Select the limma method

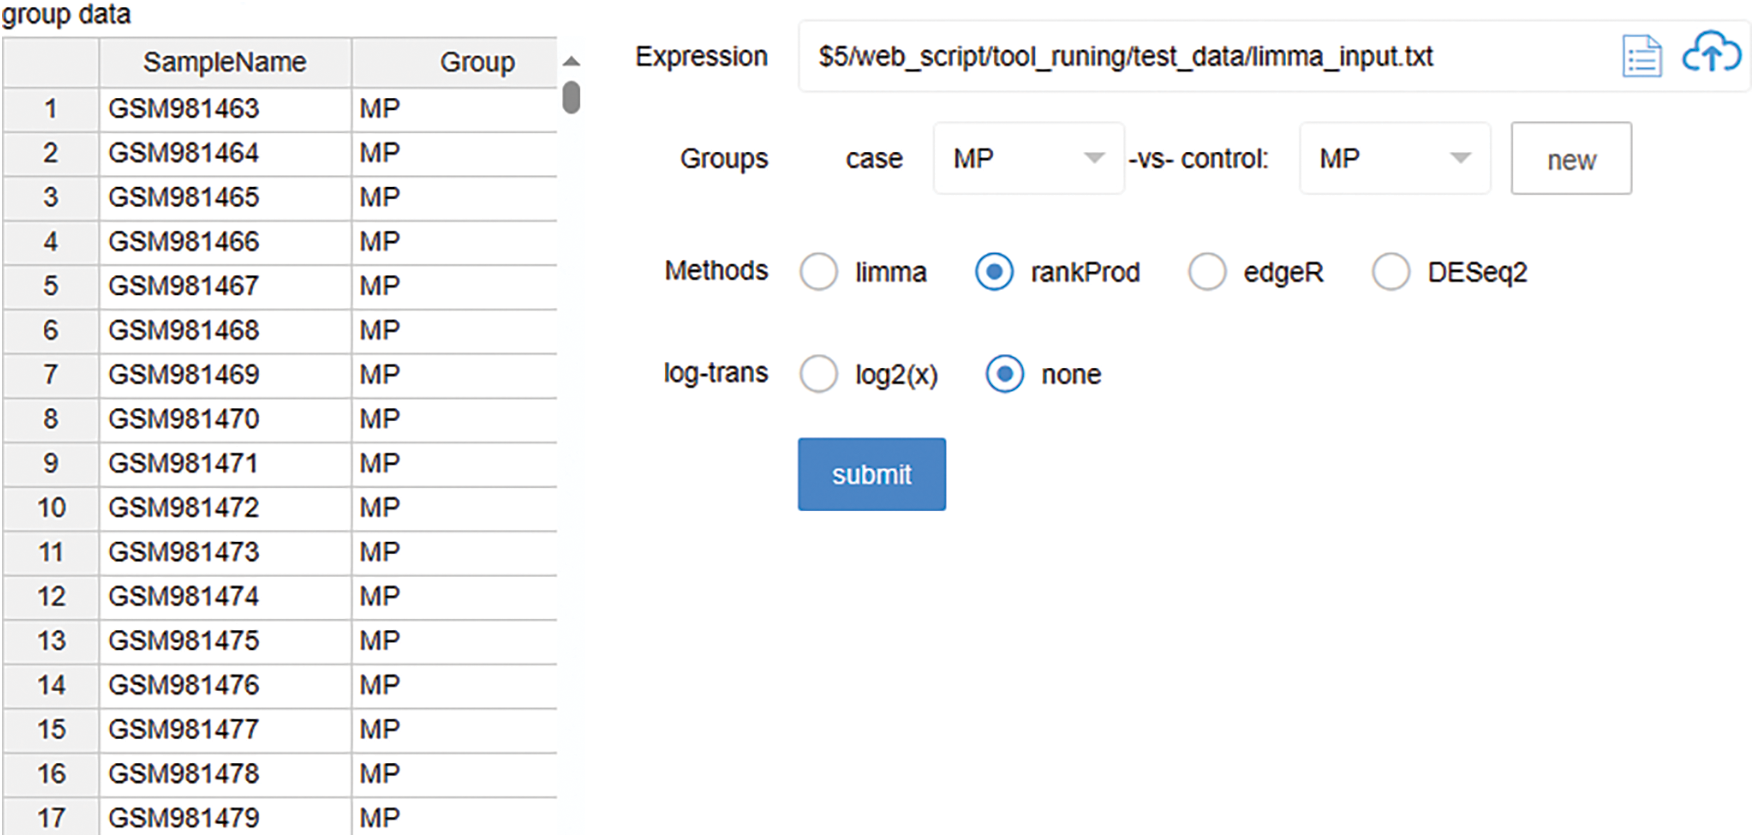(819, 272)
